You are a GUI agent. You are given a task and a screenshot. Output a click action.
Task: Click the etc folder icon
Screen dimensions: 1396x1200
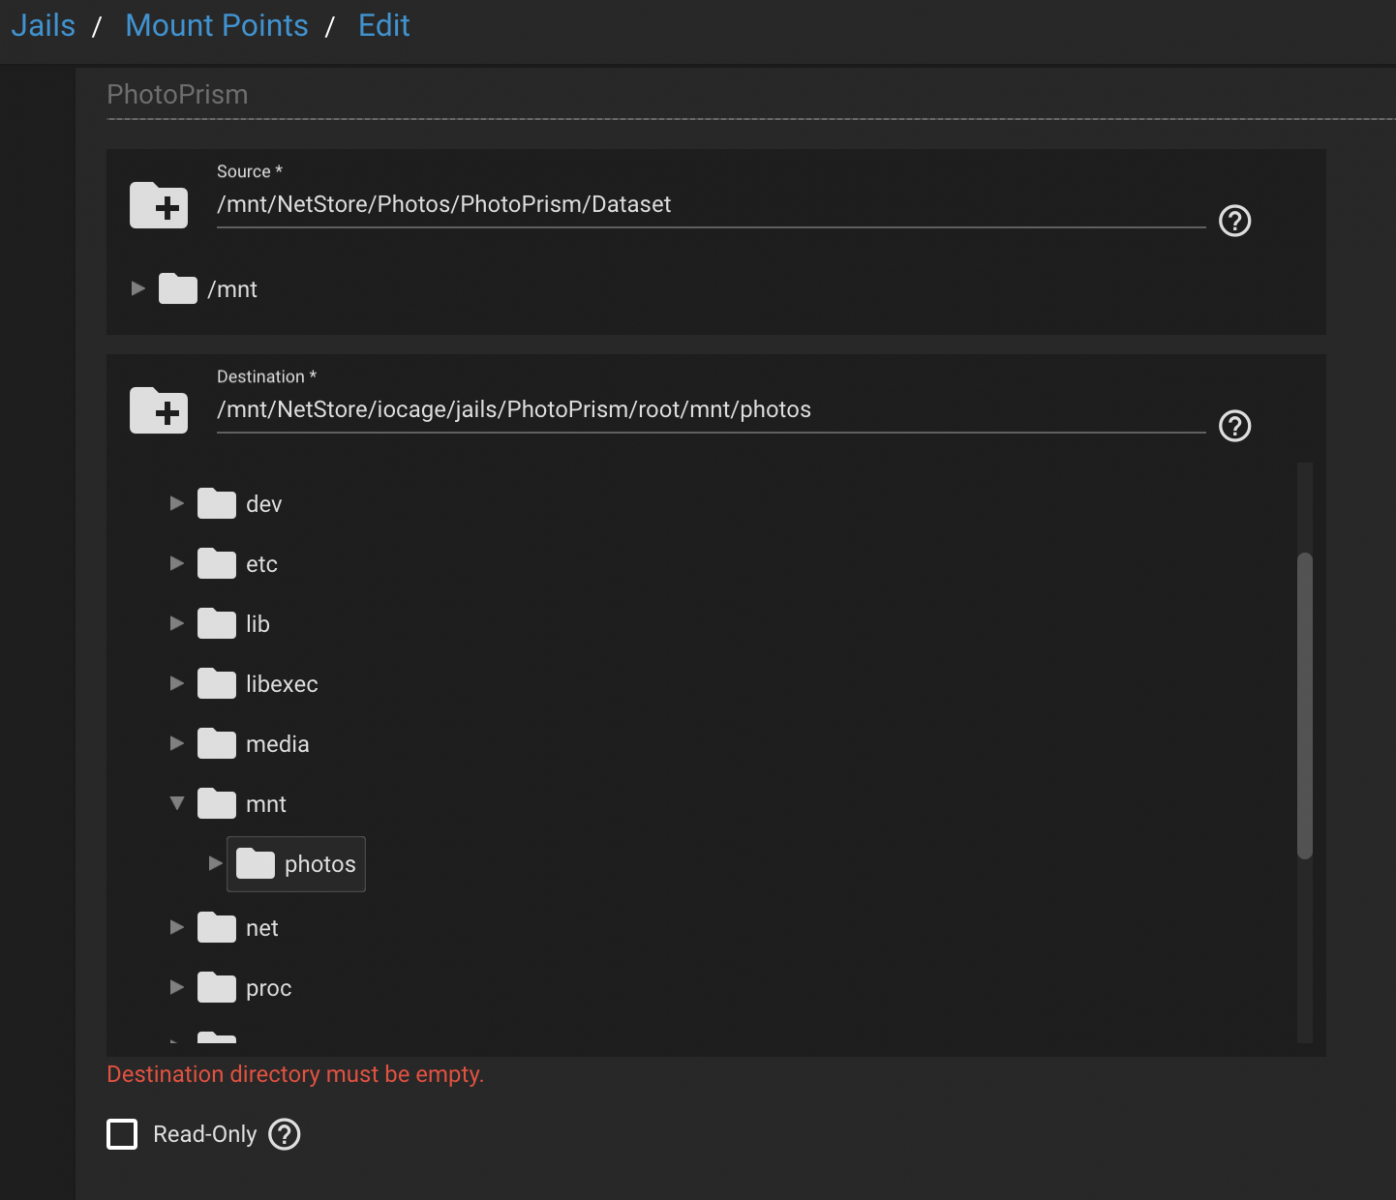216,564
